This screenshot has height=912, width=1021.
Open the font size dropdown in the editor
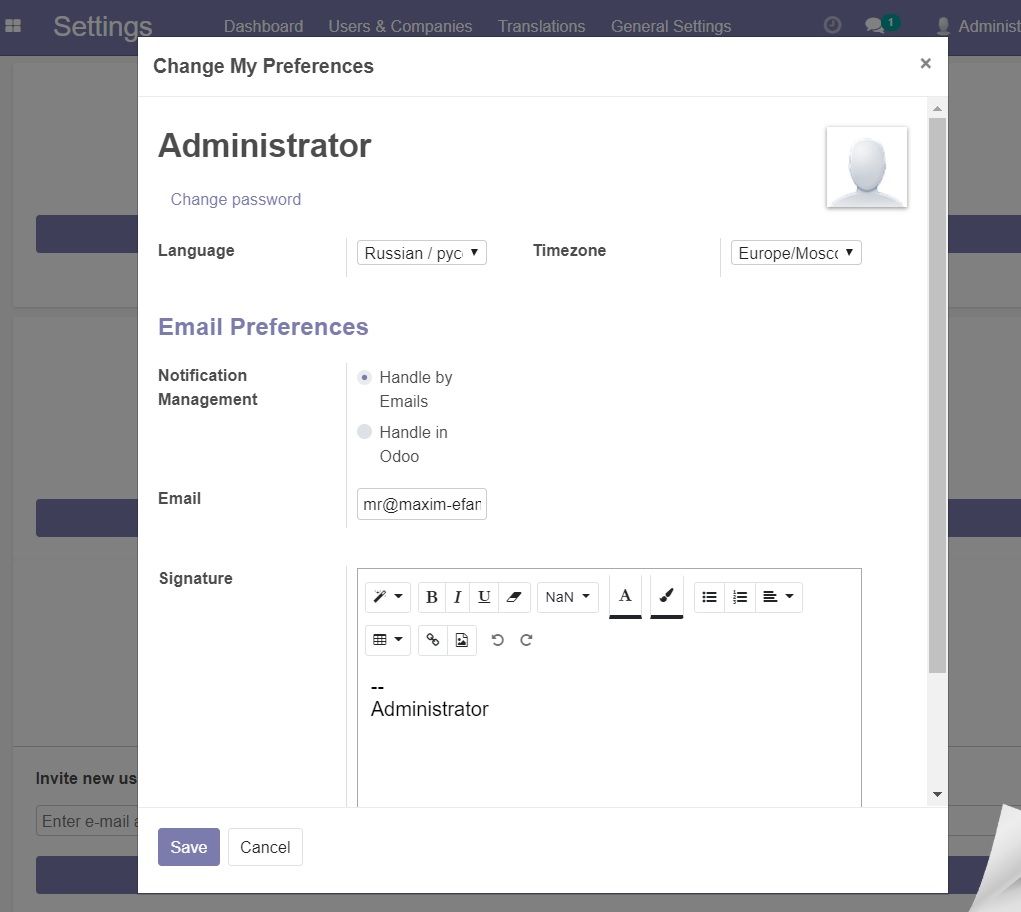(x=567, y=596)
